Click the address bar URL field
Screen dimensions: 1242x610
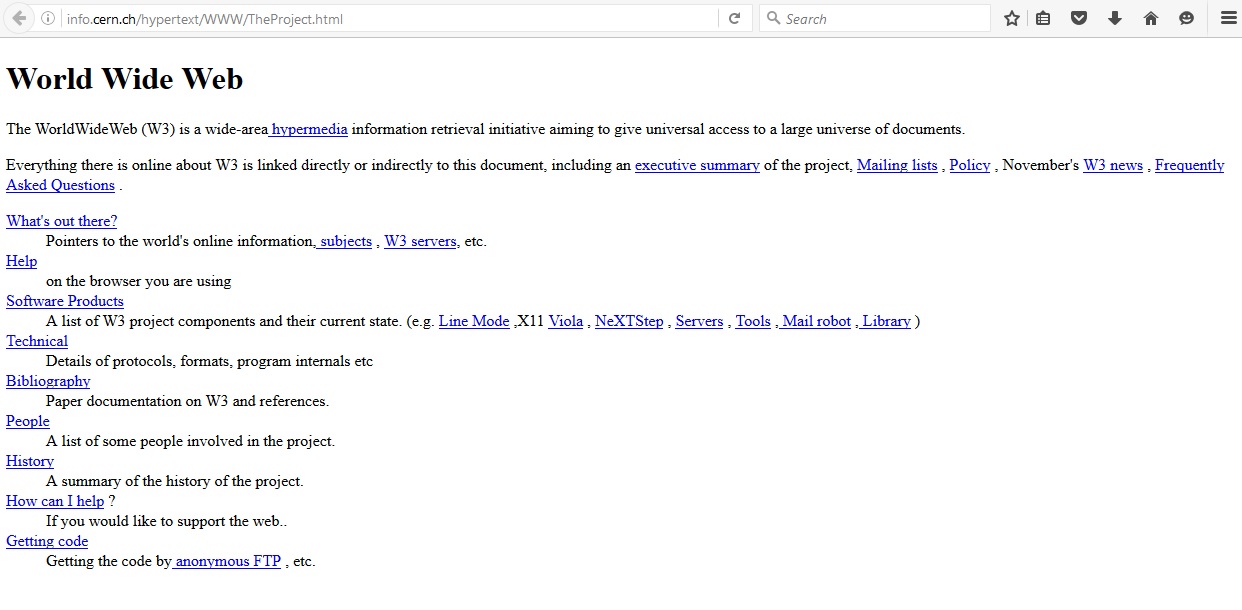[390, 18]
